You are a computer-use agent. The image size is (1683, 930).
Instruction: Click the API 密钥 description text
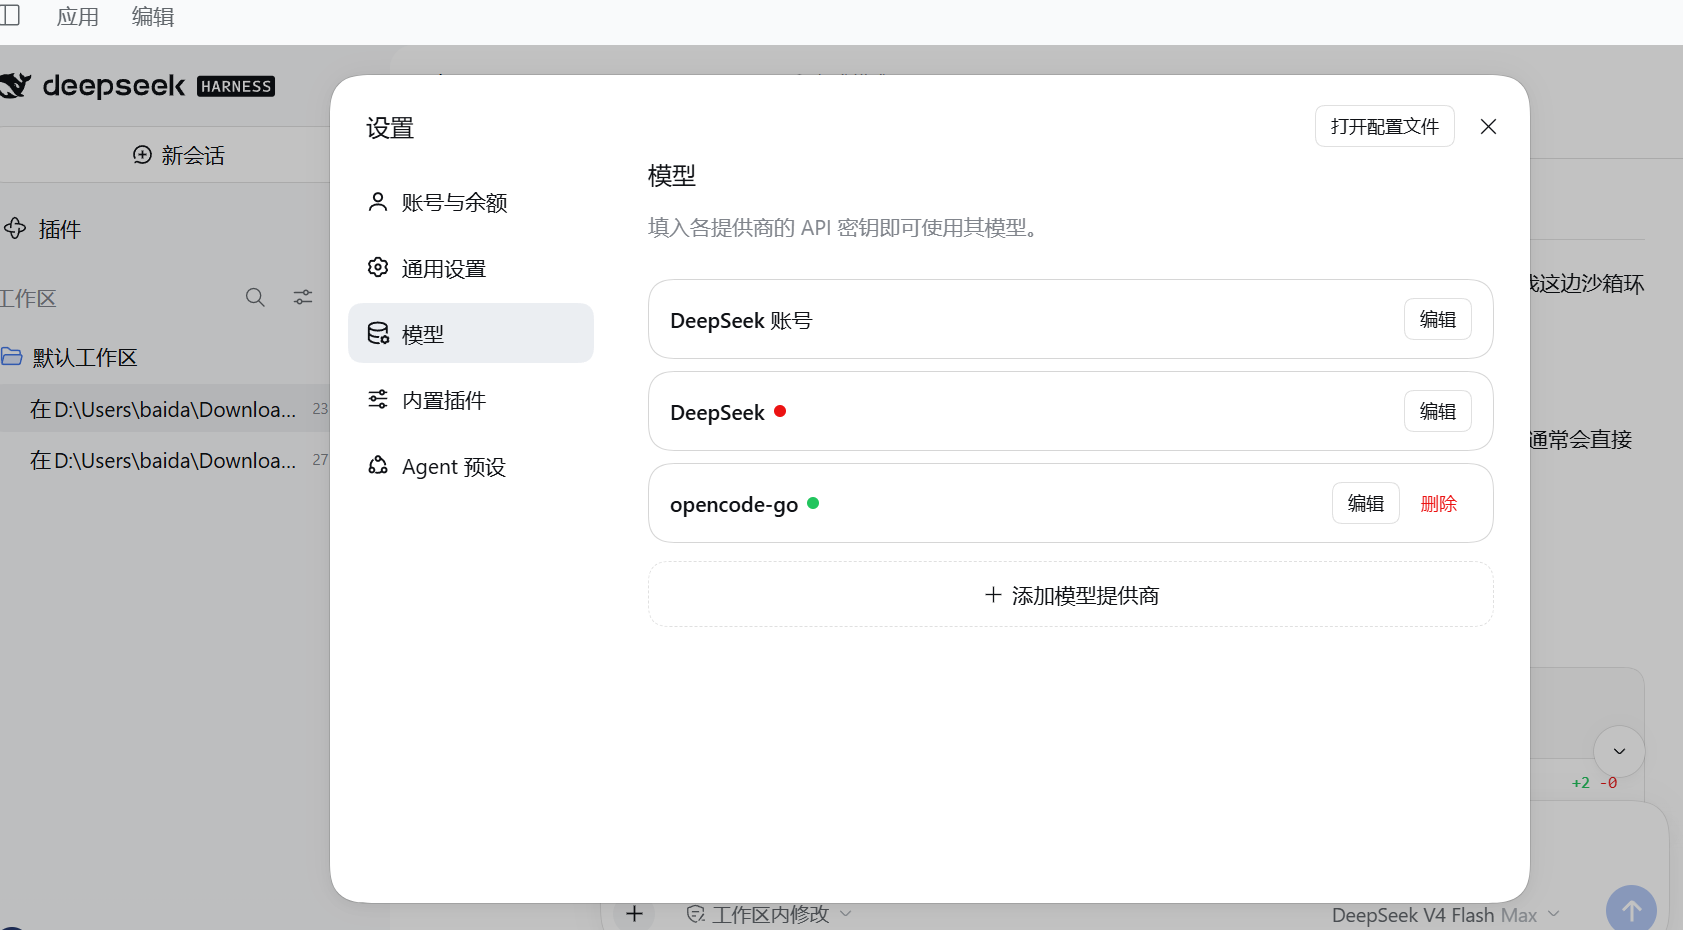846,228
